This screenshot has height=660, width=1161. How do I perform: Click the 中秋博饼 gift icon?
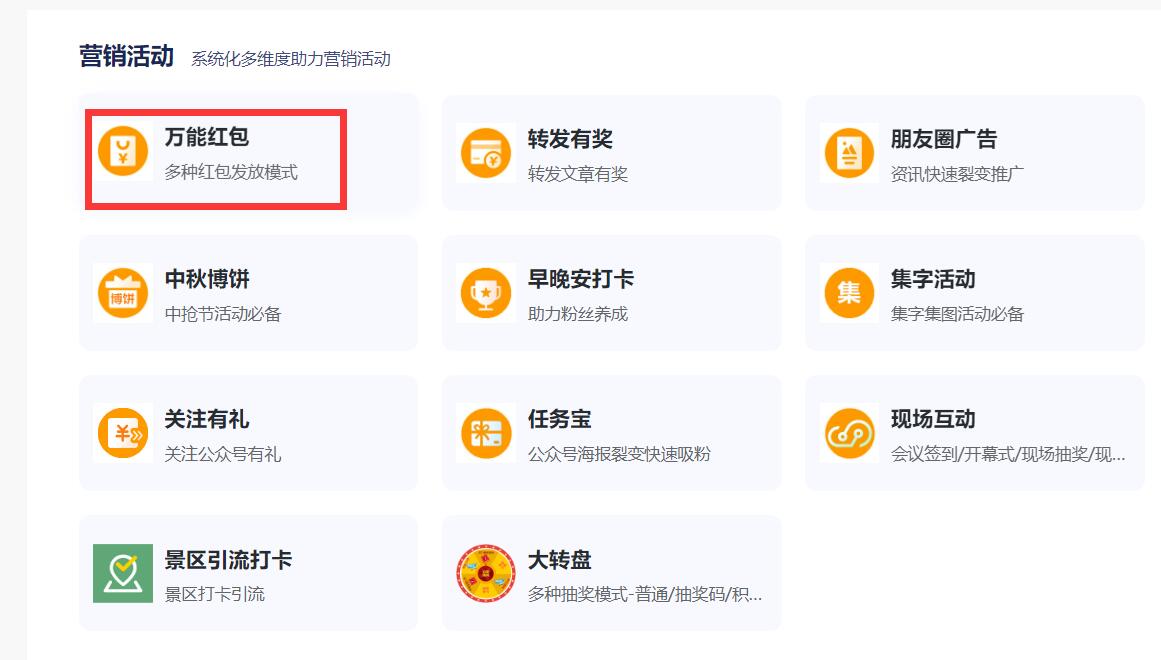point(123,293)
